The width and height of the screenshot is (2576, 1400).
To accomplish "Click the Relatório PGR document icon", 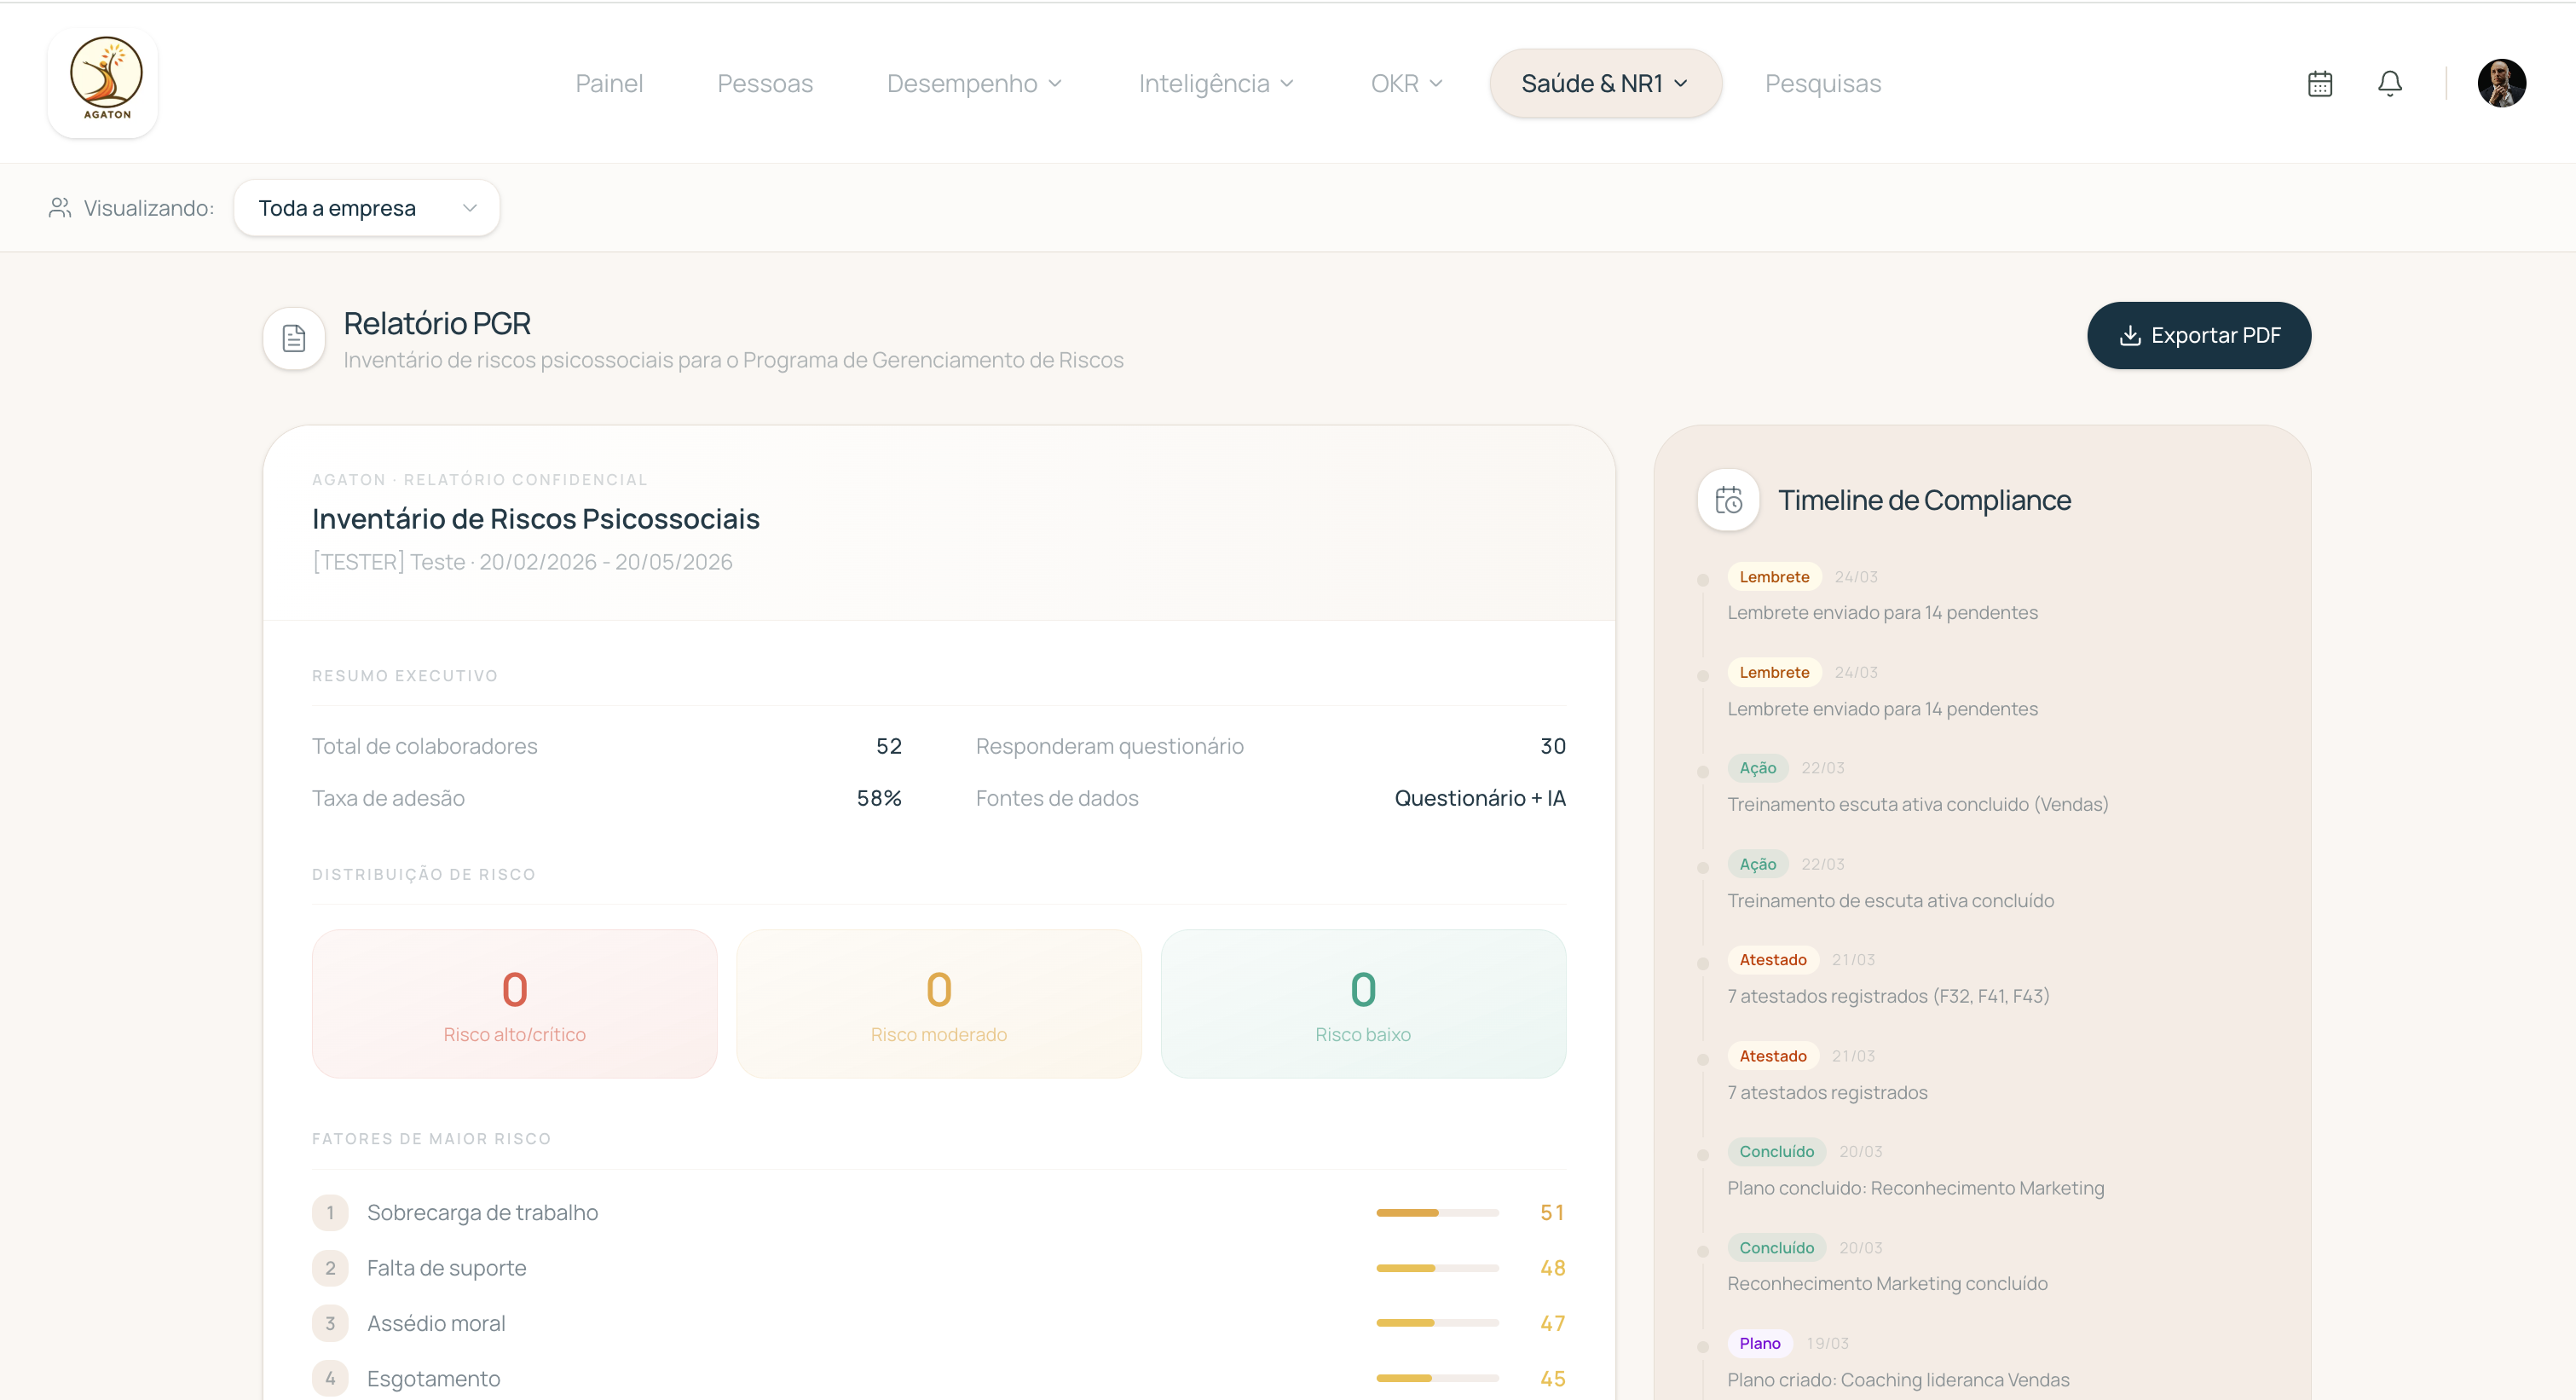I will pyautogui.click(x=294, y=338).
